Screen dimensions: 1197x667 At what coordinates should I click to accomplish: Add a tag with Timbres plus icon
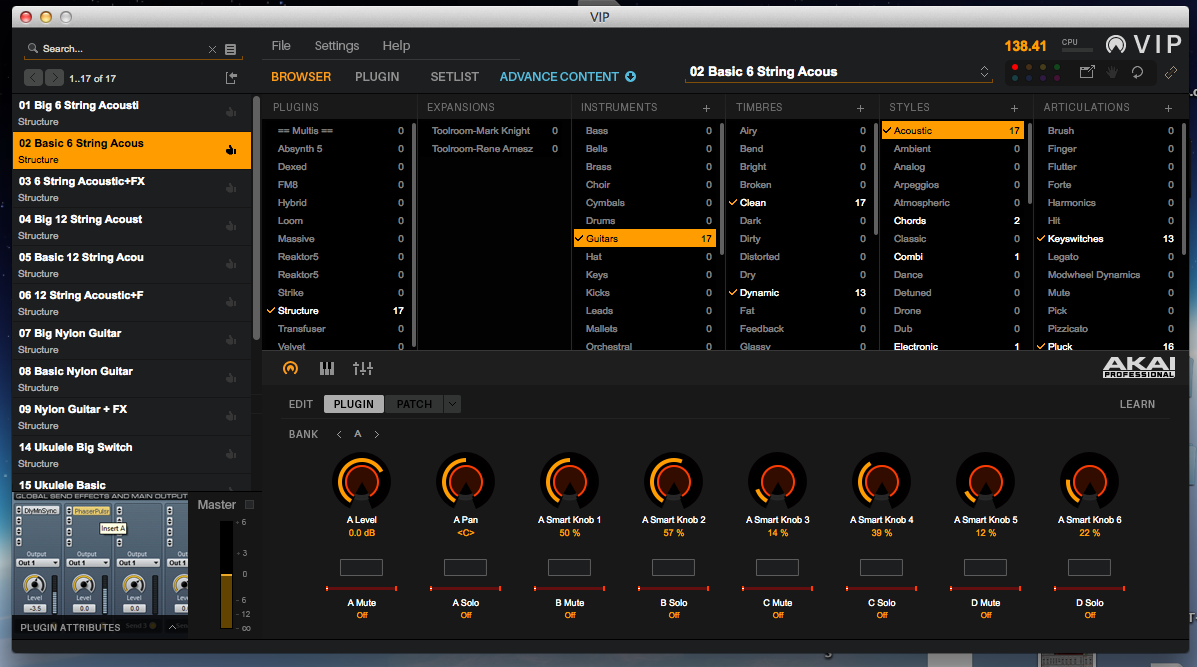pos(860,108)
